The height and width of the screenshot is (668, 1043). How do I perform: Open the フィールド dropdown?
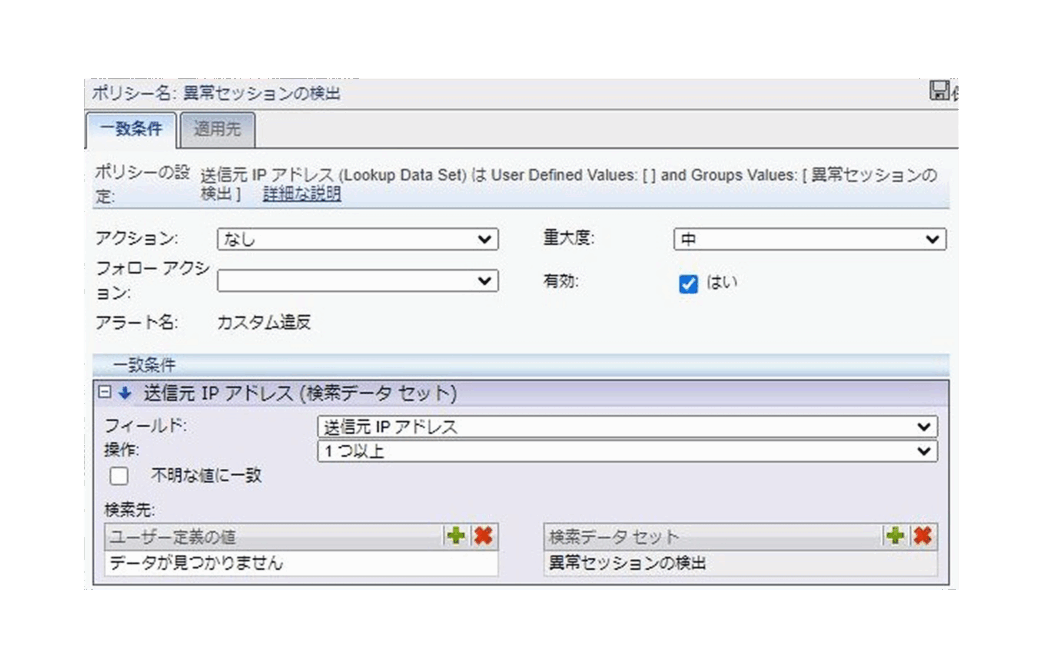[x=627, y=427]
